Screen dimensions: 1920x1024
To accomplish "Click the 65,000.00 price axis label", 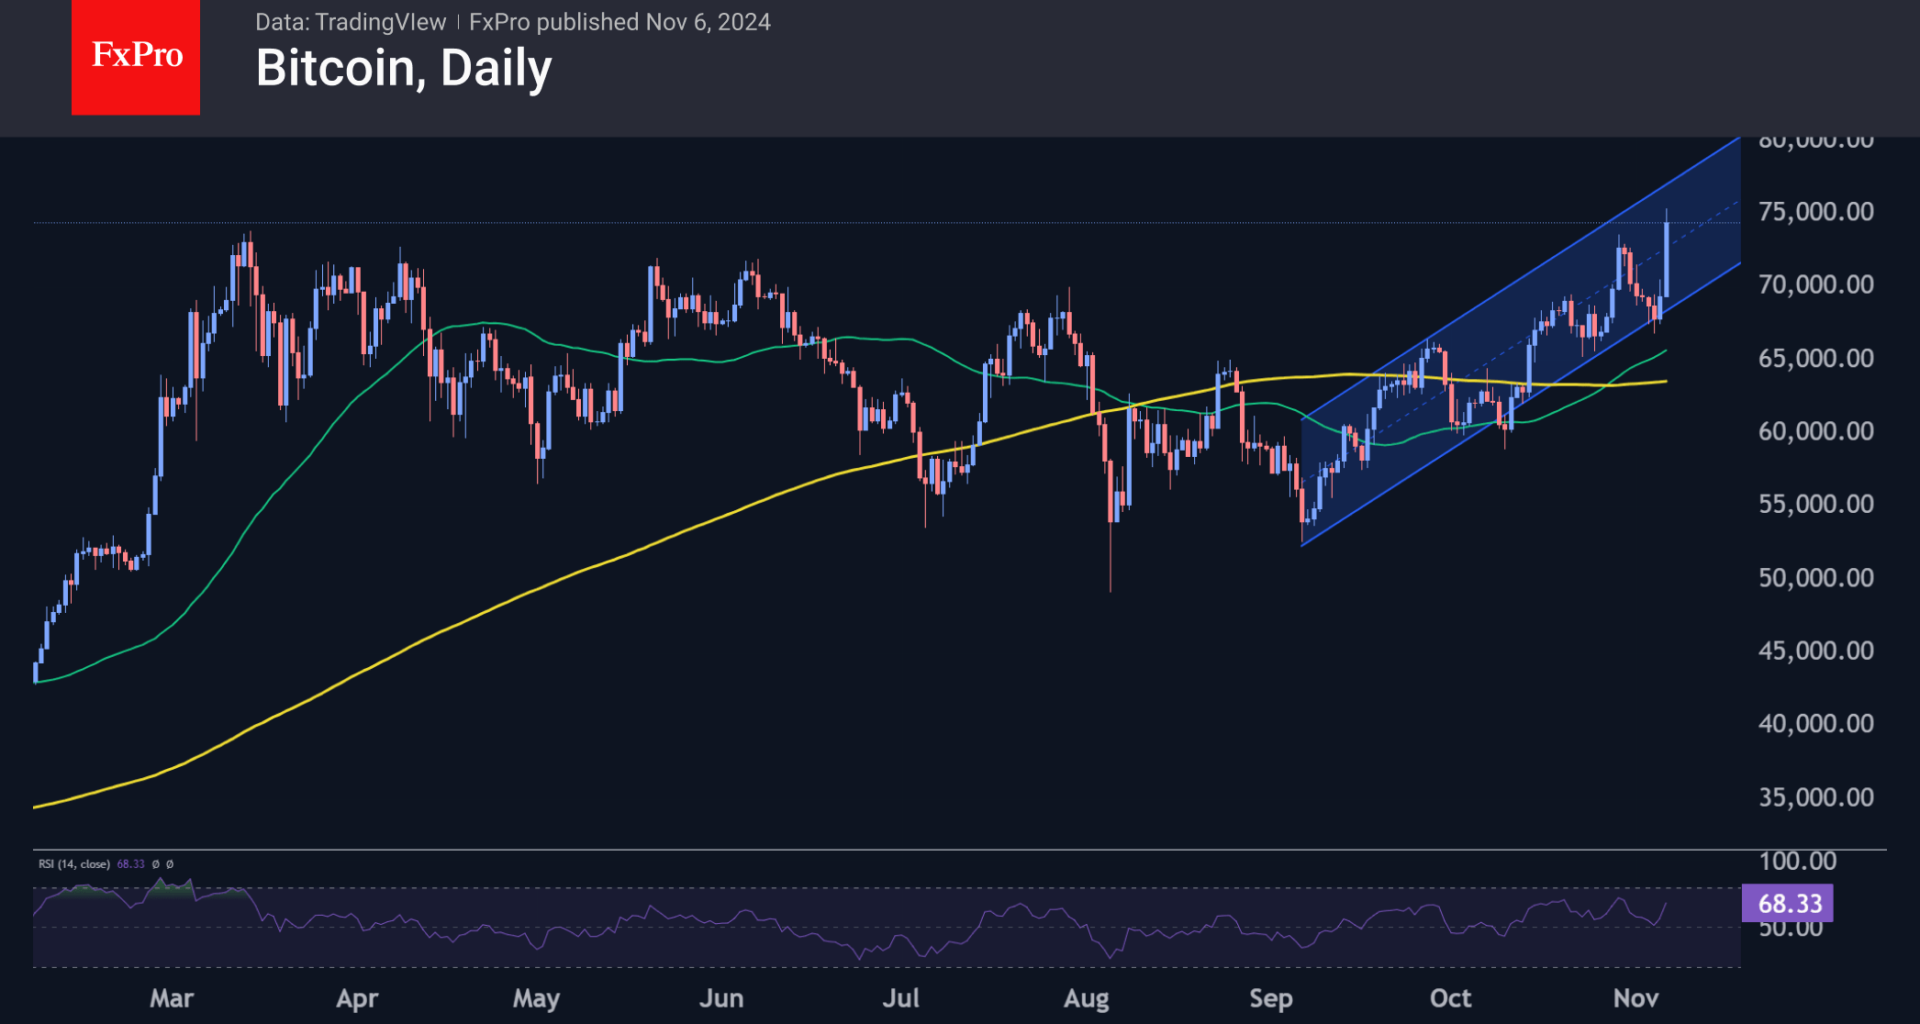I will [x=1816, y=358].
